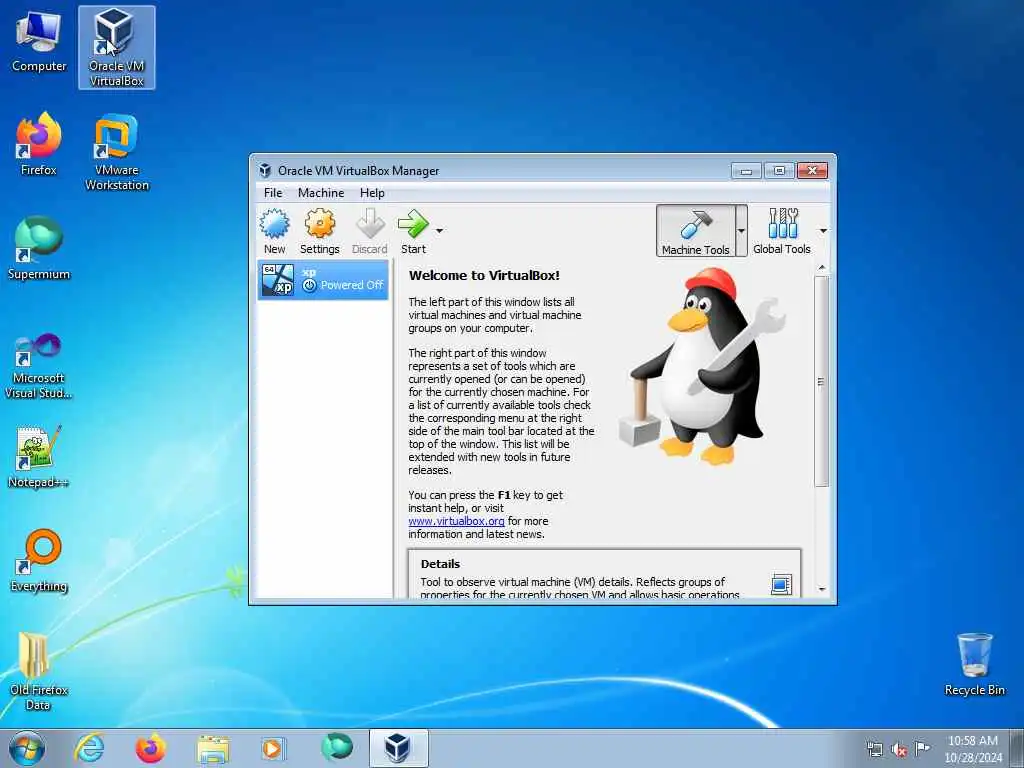Expand the Global Tools dropdown arrow
1024x768 pixels.
[823, 231]
